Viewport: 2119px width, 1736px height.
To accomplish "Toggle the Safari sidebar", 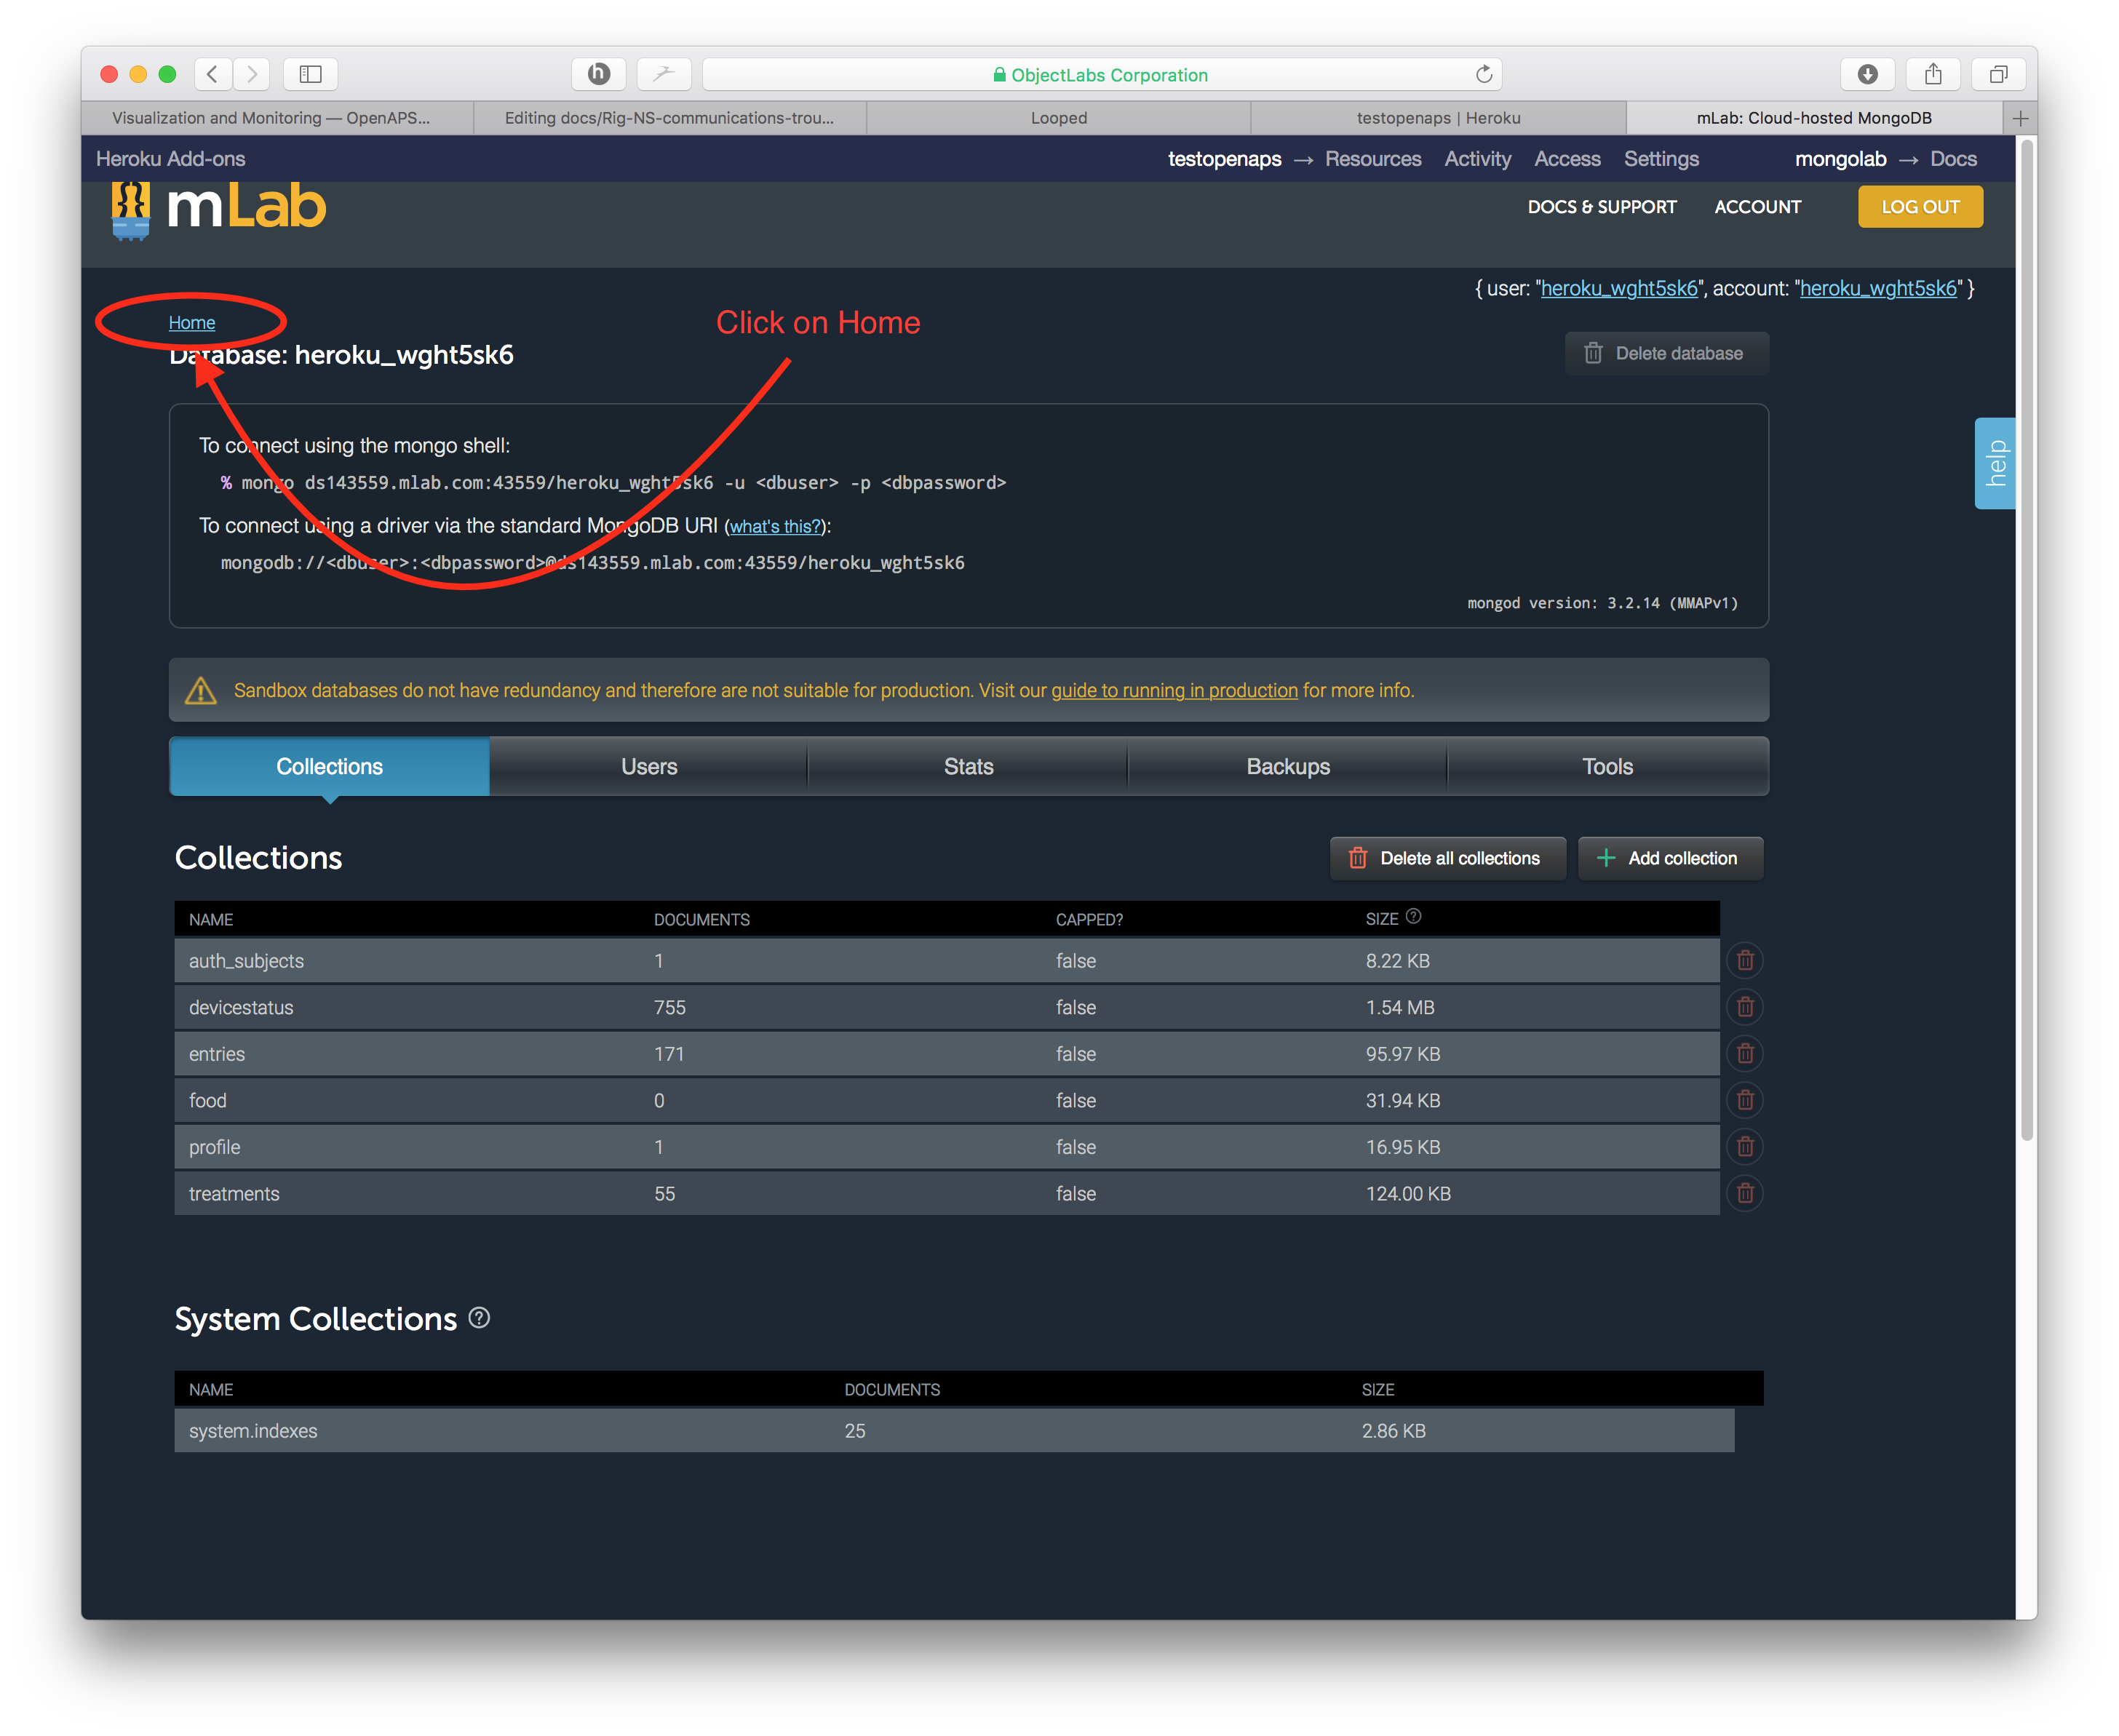I will pos(311,74).
